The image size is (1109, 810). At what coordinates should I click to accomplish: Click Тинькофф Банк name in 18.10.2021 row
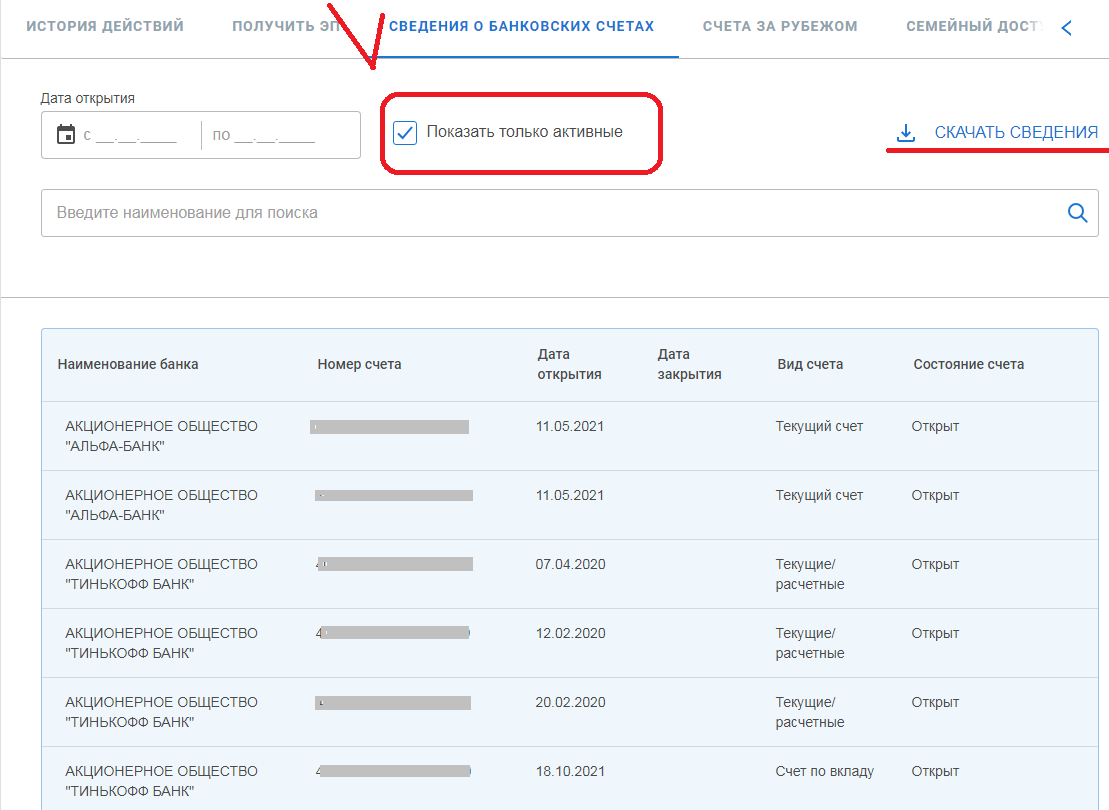pos(161,781)
